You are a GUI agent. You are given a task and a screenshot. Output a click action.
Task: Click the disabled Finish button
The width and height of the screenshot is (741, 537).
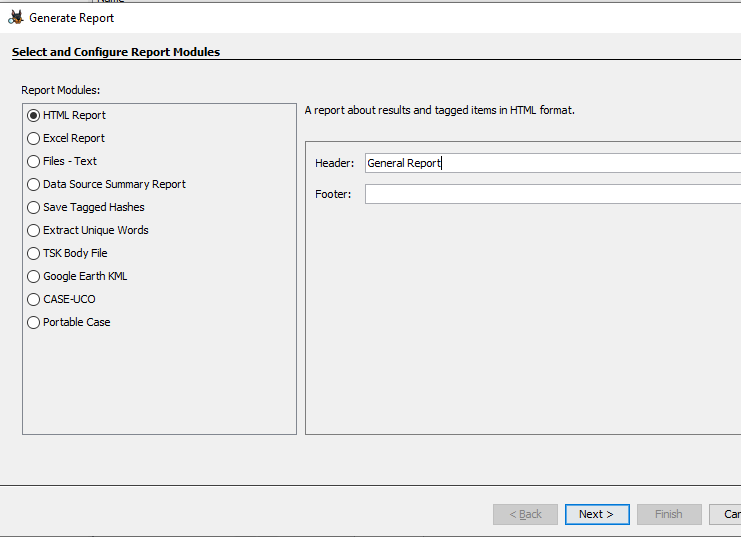click(668, 514)
